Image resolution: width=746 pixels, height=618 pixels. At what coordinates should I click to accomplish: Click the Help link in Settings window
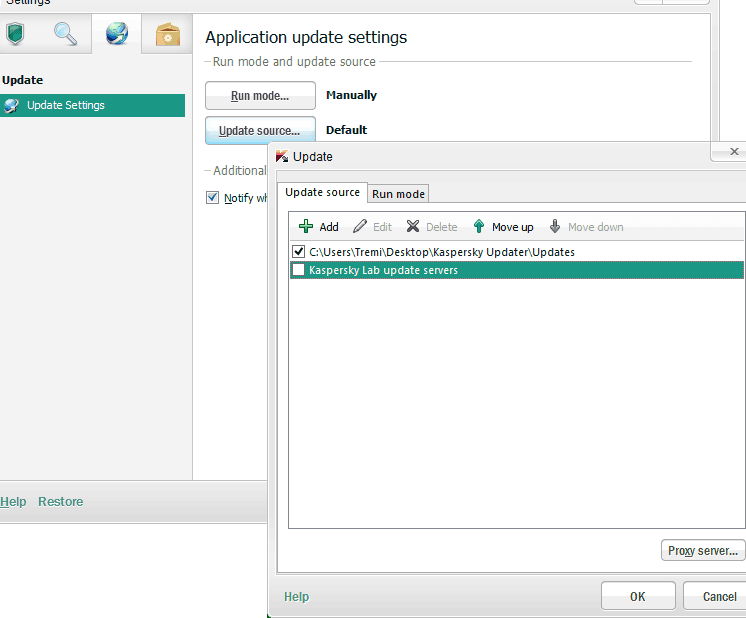(x=13, y=501)
